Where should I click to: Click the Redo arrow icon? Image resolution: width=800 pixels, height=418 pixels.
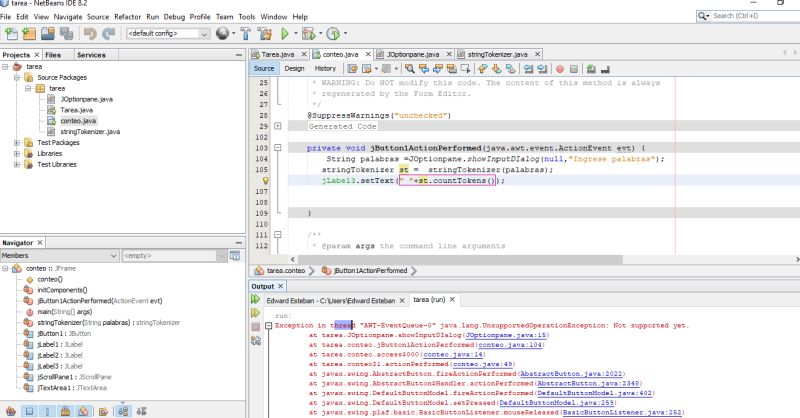[108, 34]
